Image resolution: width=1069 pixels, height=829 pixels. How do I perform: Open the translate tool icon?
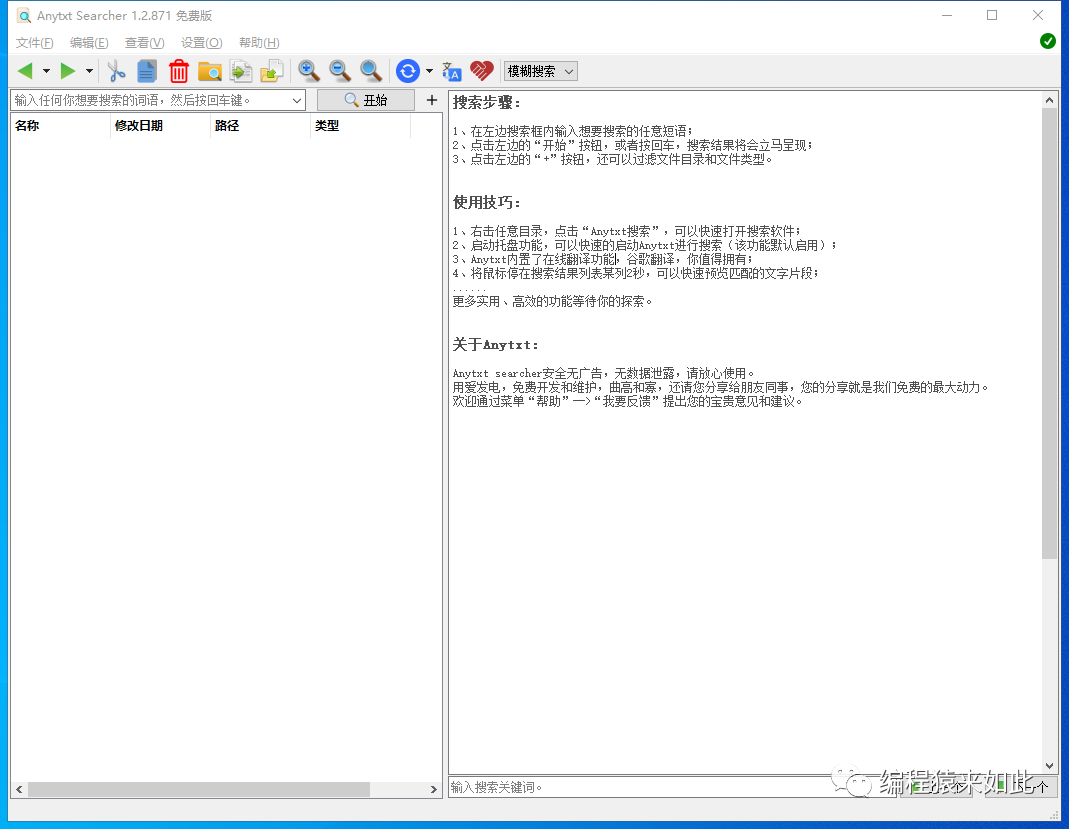(451, 71)
